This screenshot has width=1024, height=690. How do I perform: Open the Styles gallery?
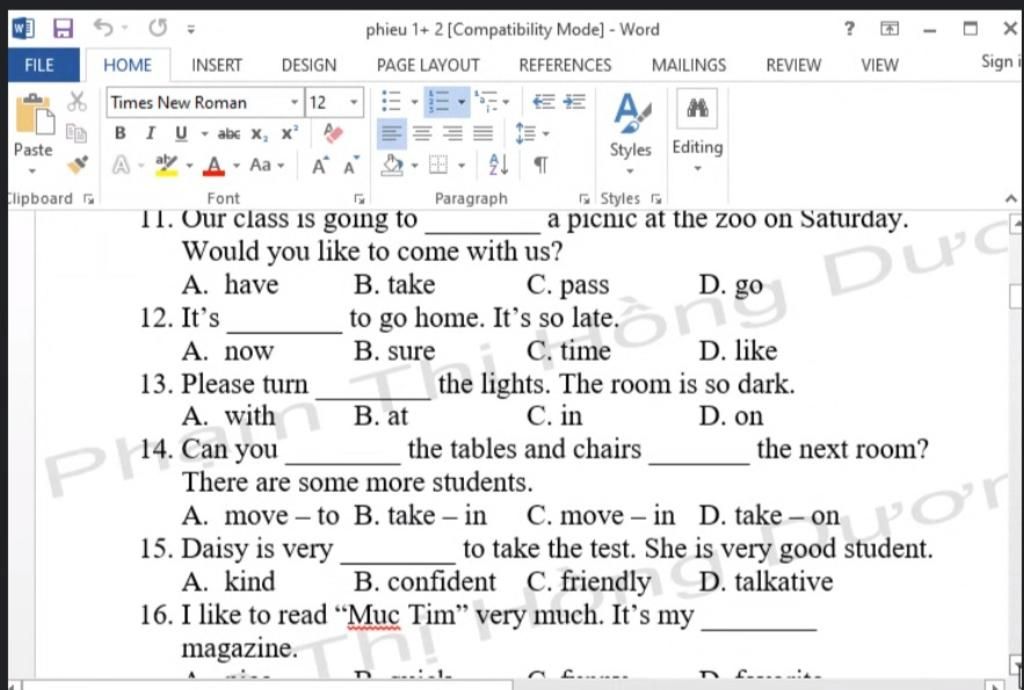click(x=630, y=134)
